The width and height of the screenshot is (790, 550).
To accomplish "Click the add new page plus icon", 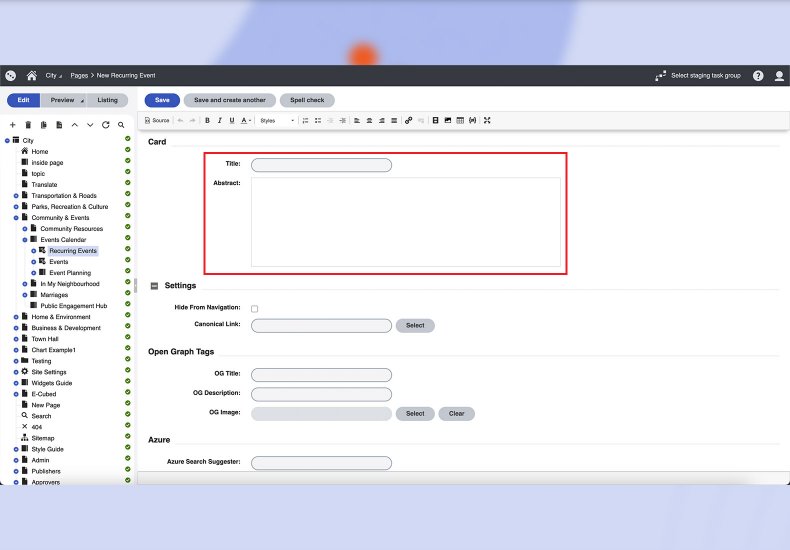I will [12, 125].
